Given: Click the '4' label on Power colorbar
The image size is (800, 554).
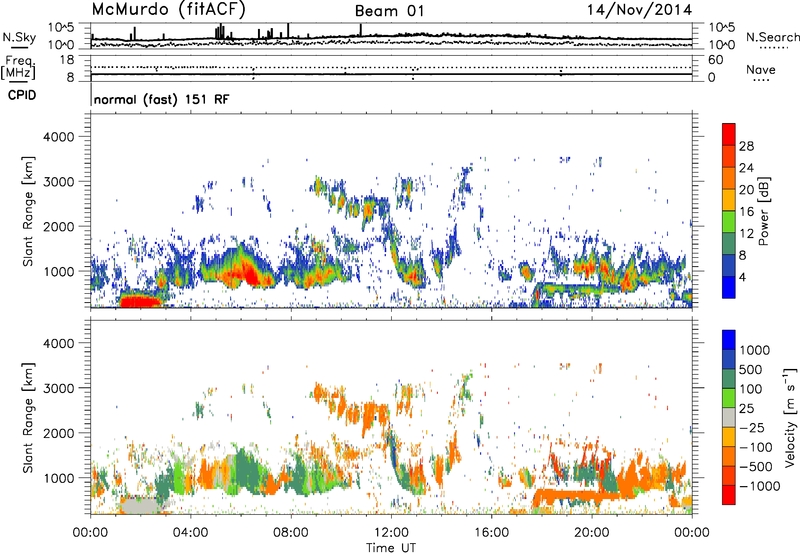Looking at the screenshot, I should point(742,277).
